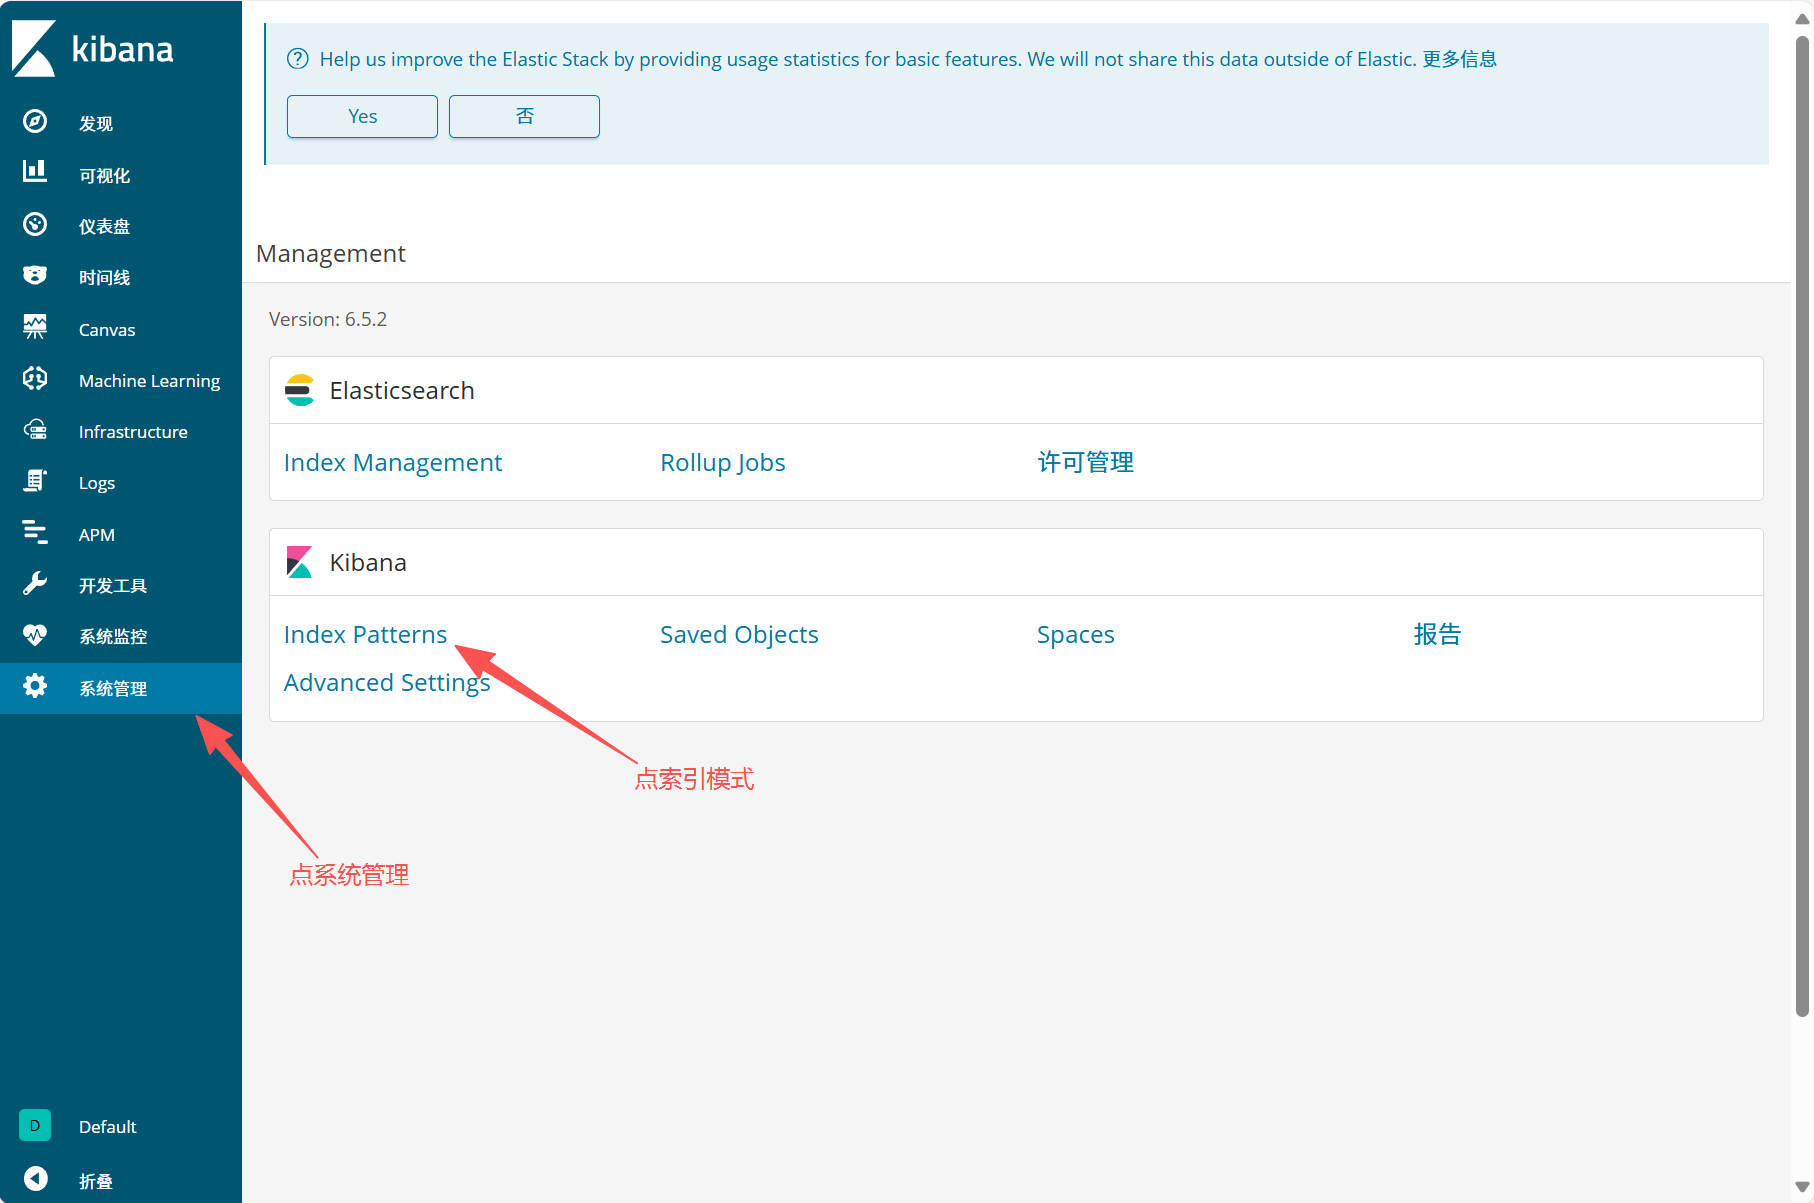Viewport: 1814px width, 1203px height.
Task: Open Index Patterns link
Action: (x=365, y=634)
